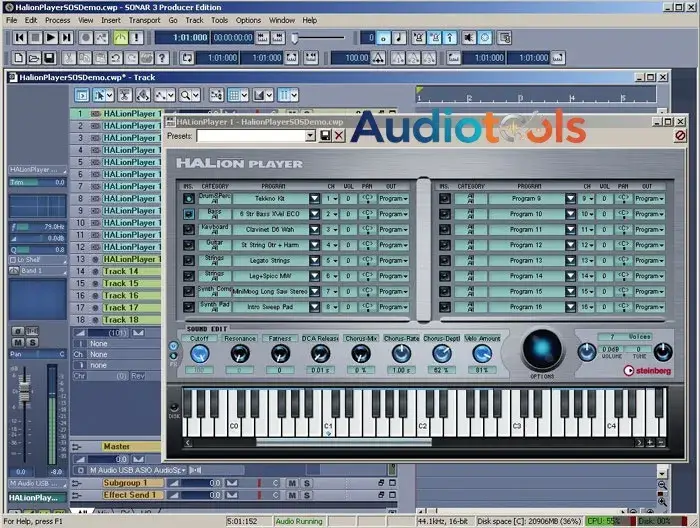Image resolution: width=700 pixels, height=528 pixels.
Task: Mute the Subgroup 1 bus
Action: pos(292,483)
